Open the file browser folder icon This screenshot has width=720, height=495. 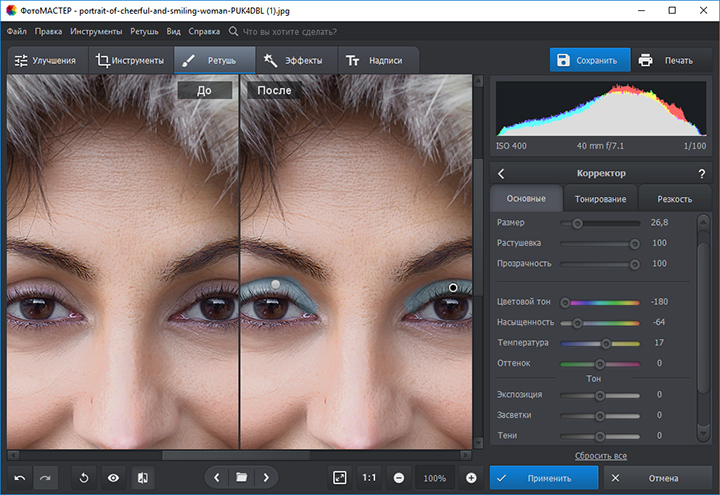click(241, 478)
